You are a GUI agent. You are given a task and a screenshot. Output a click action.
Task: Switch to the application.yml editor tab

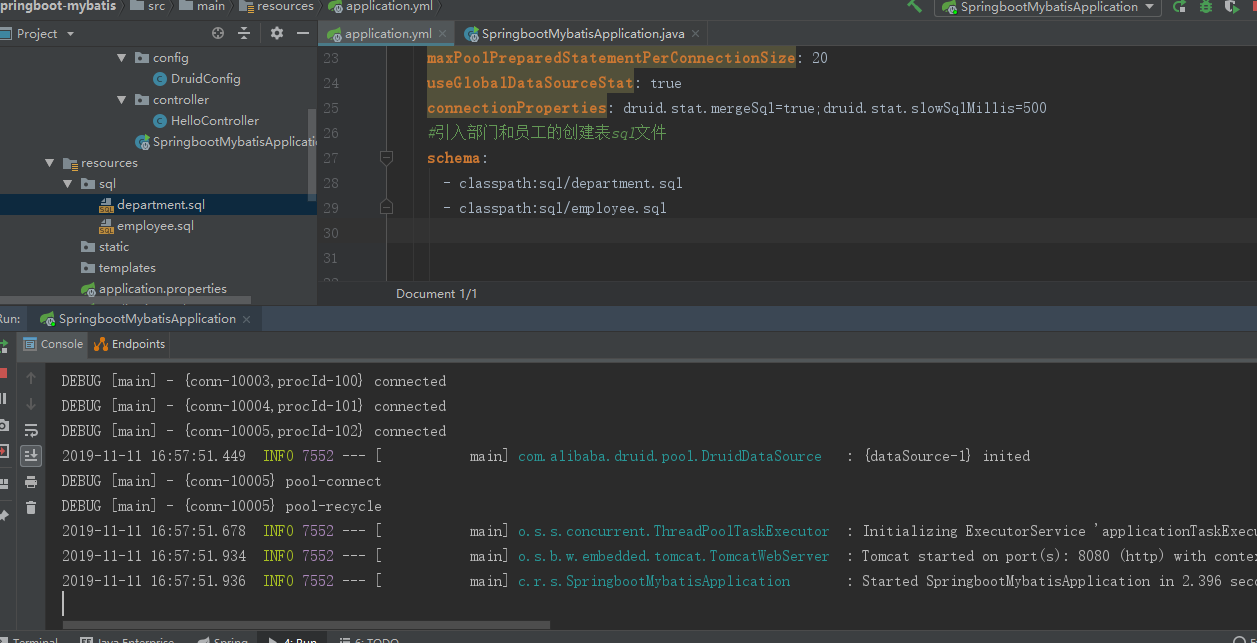pyautogui.click(x=388, y=34)
